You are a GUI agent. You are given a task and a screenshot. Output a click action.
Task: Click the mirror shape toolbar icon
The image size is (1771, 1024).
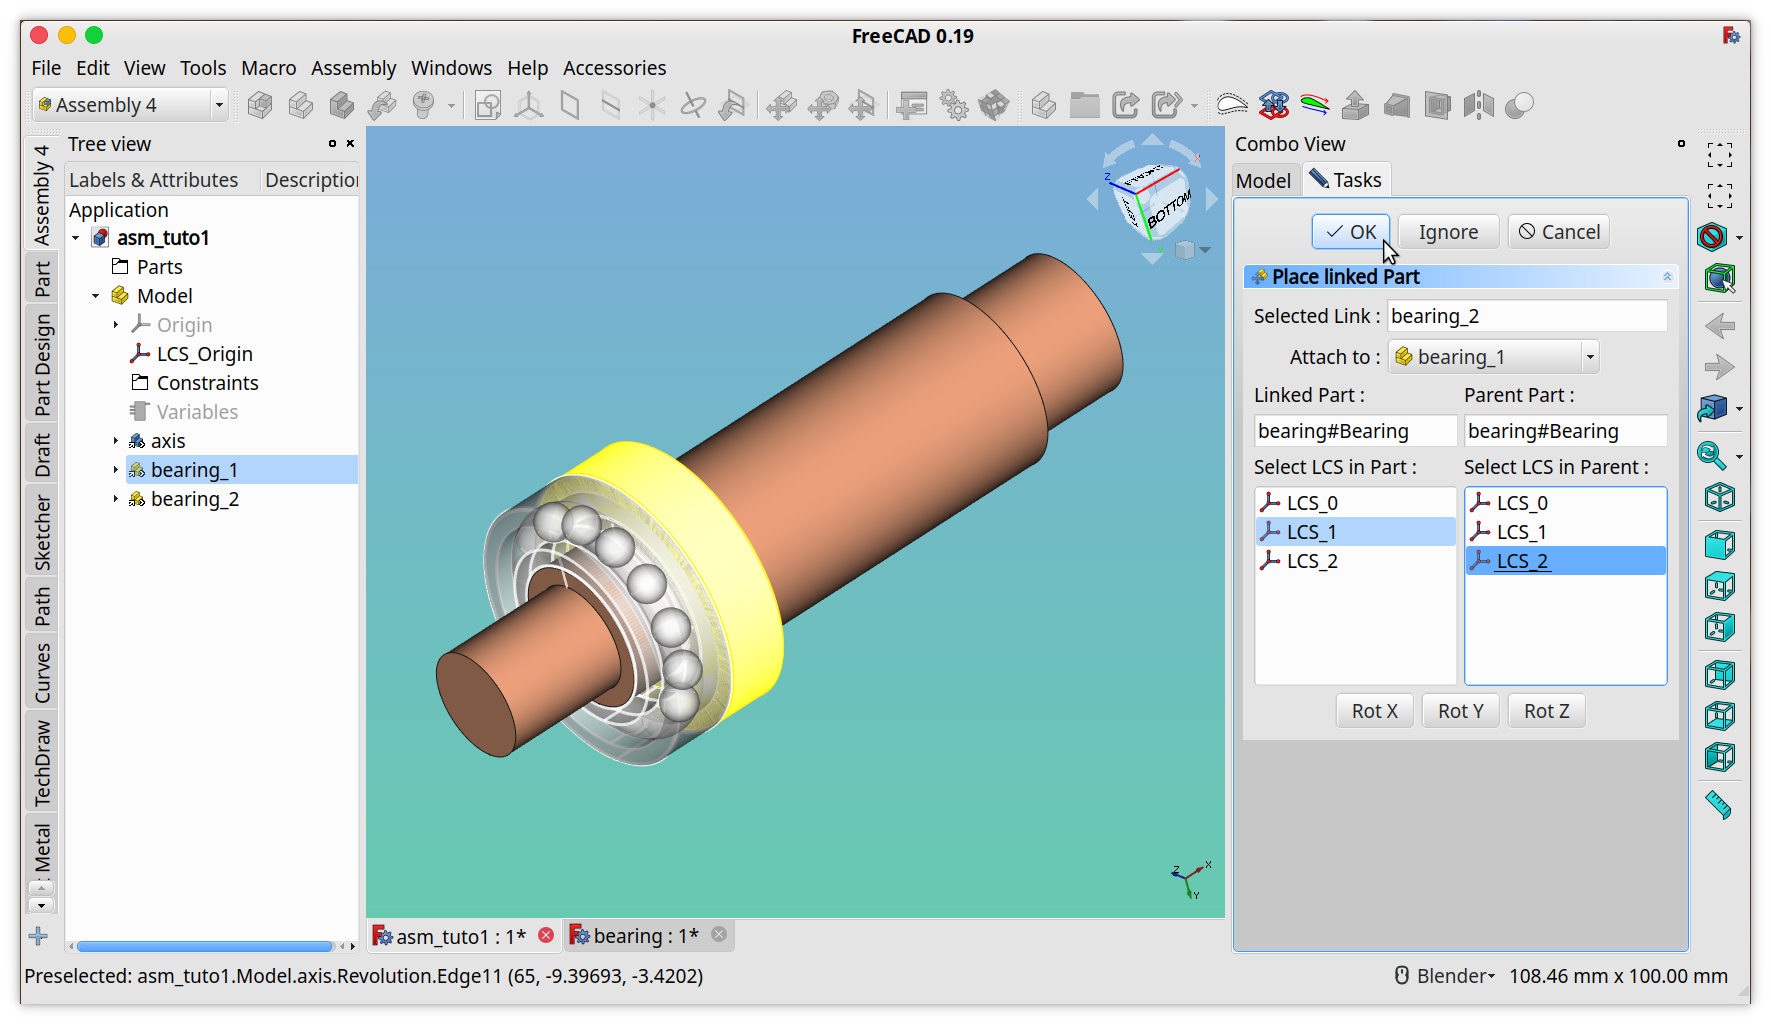coord(1478,105)
